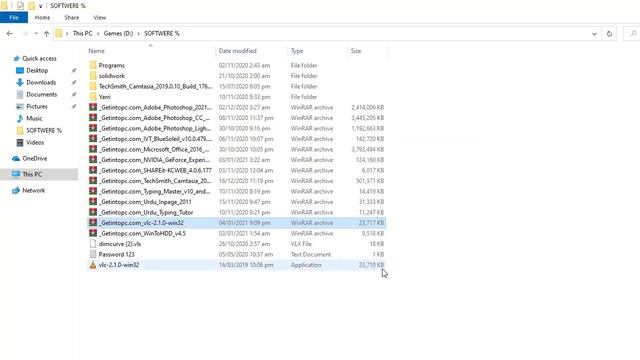Select WinToHDD_v4.5 archive icon
The image size is (640, 360).
[93, 233]
